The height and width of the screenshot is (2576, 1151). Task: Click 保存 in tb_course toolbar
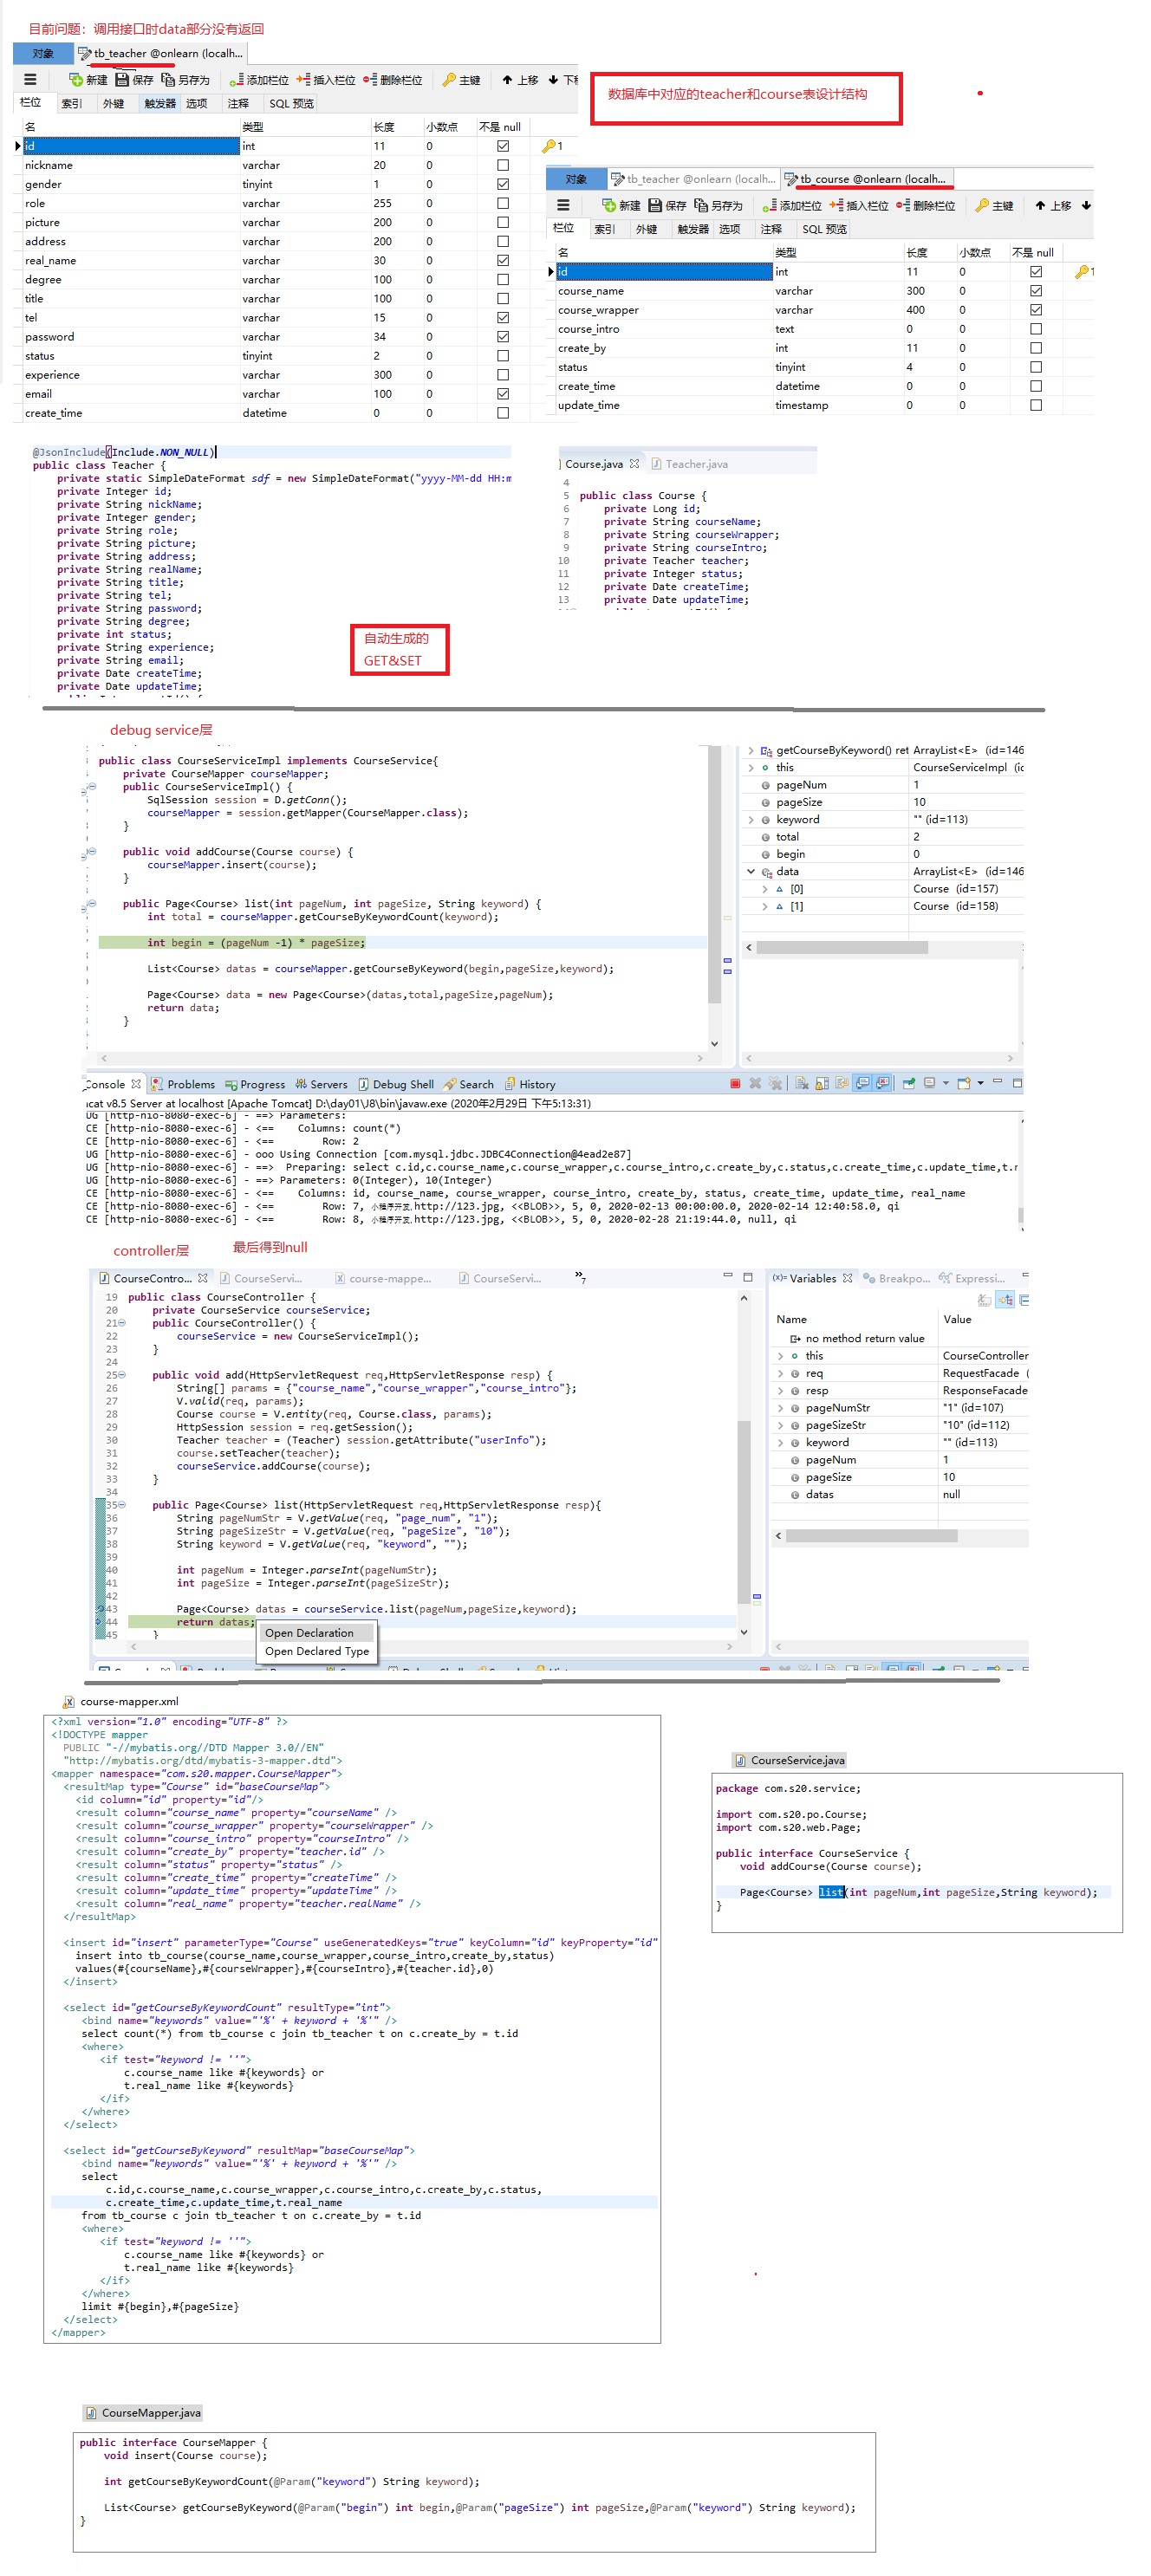(667, 205)
